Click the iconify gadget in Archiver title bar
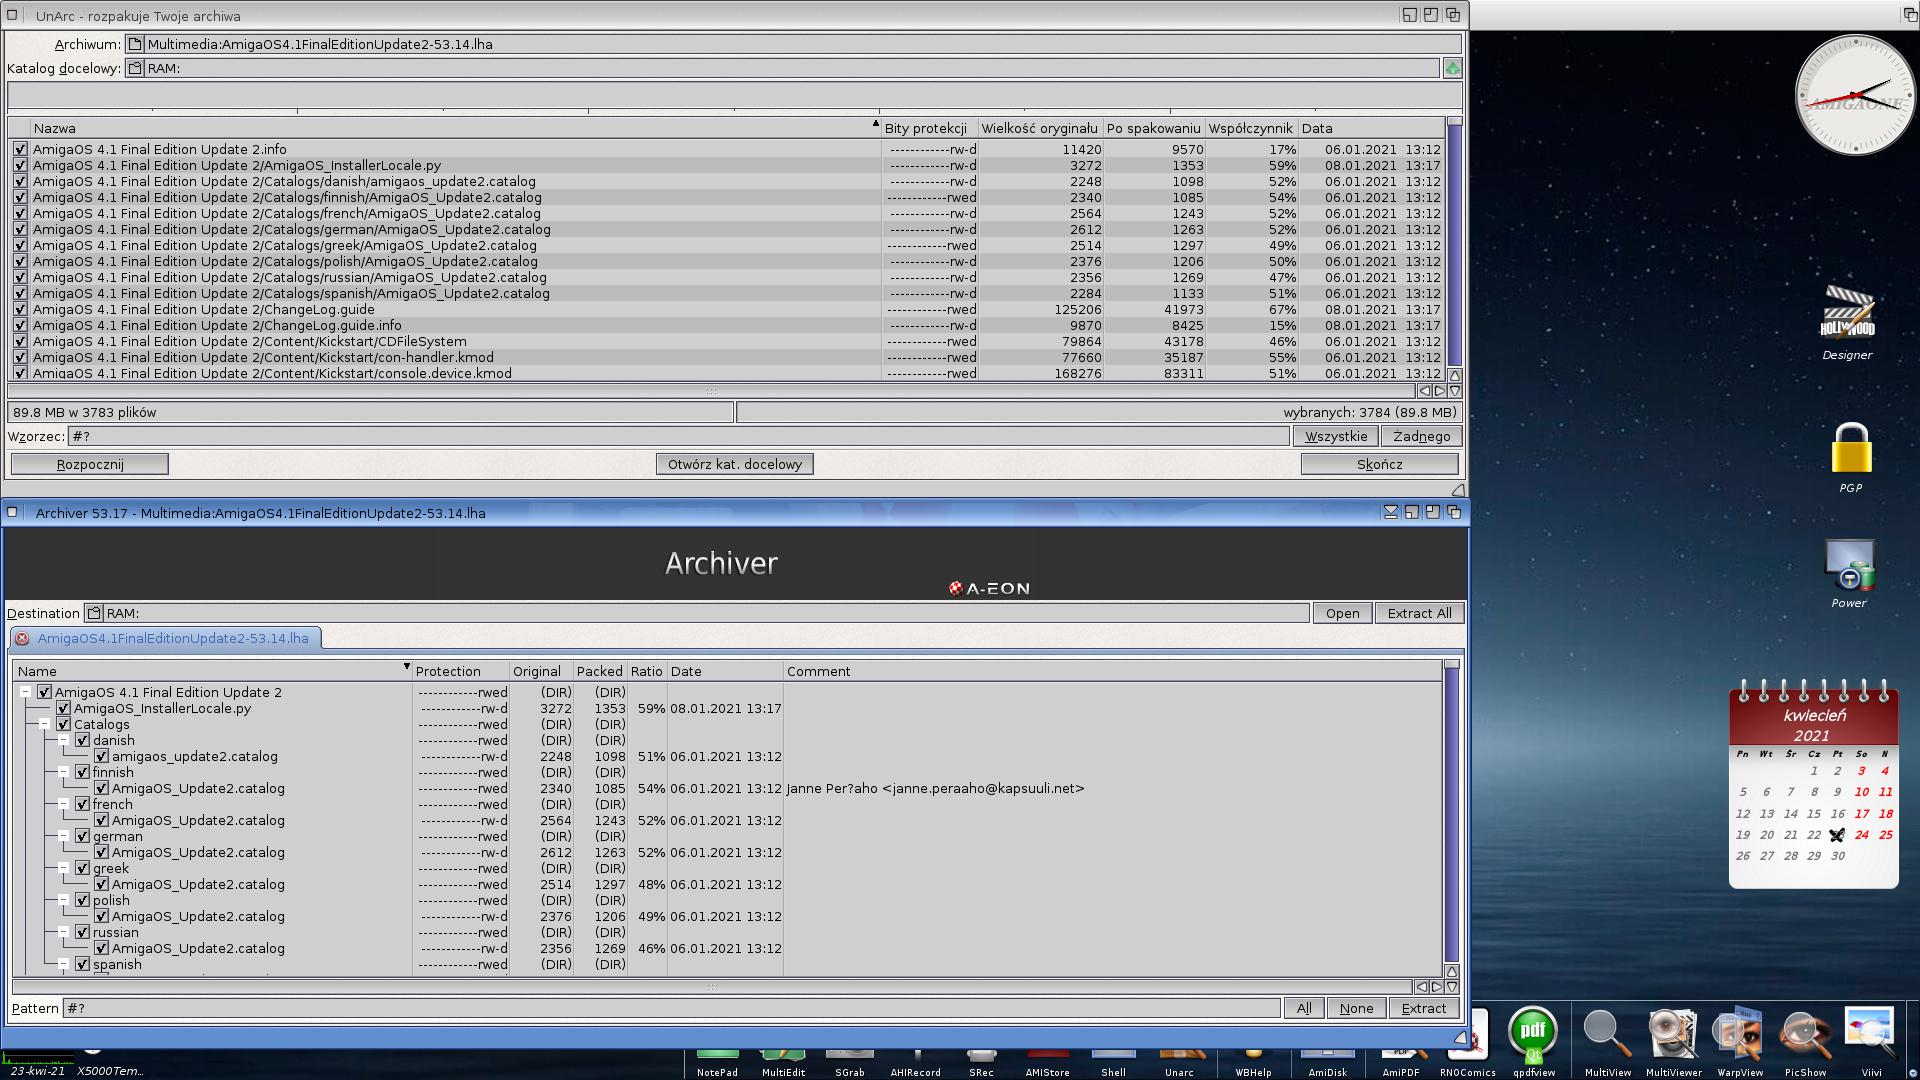Screen dimensions: 1920x1080 point(1390,512)
